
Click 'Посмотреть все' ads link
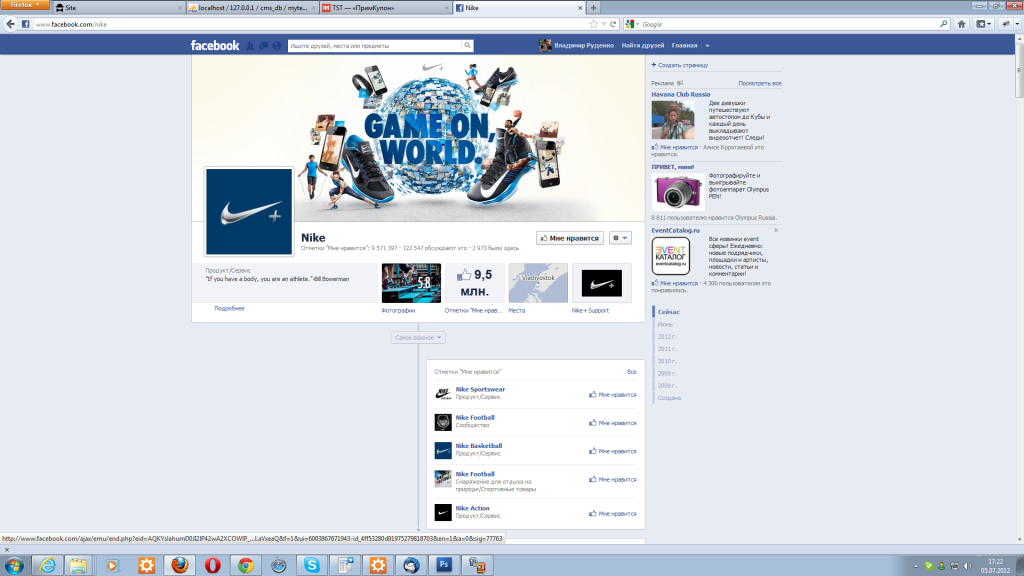tap(760, 84)
